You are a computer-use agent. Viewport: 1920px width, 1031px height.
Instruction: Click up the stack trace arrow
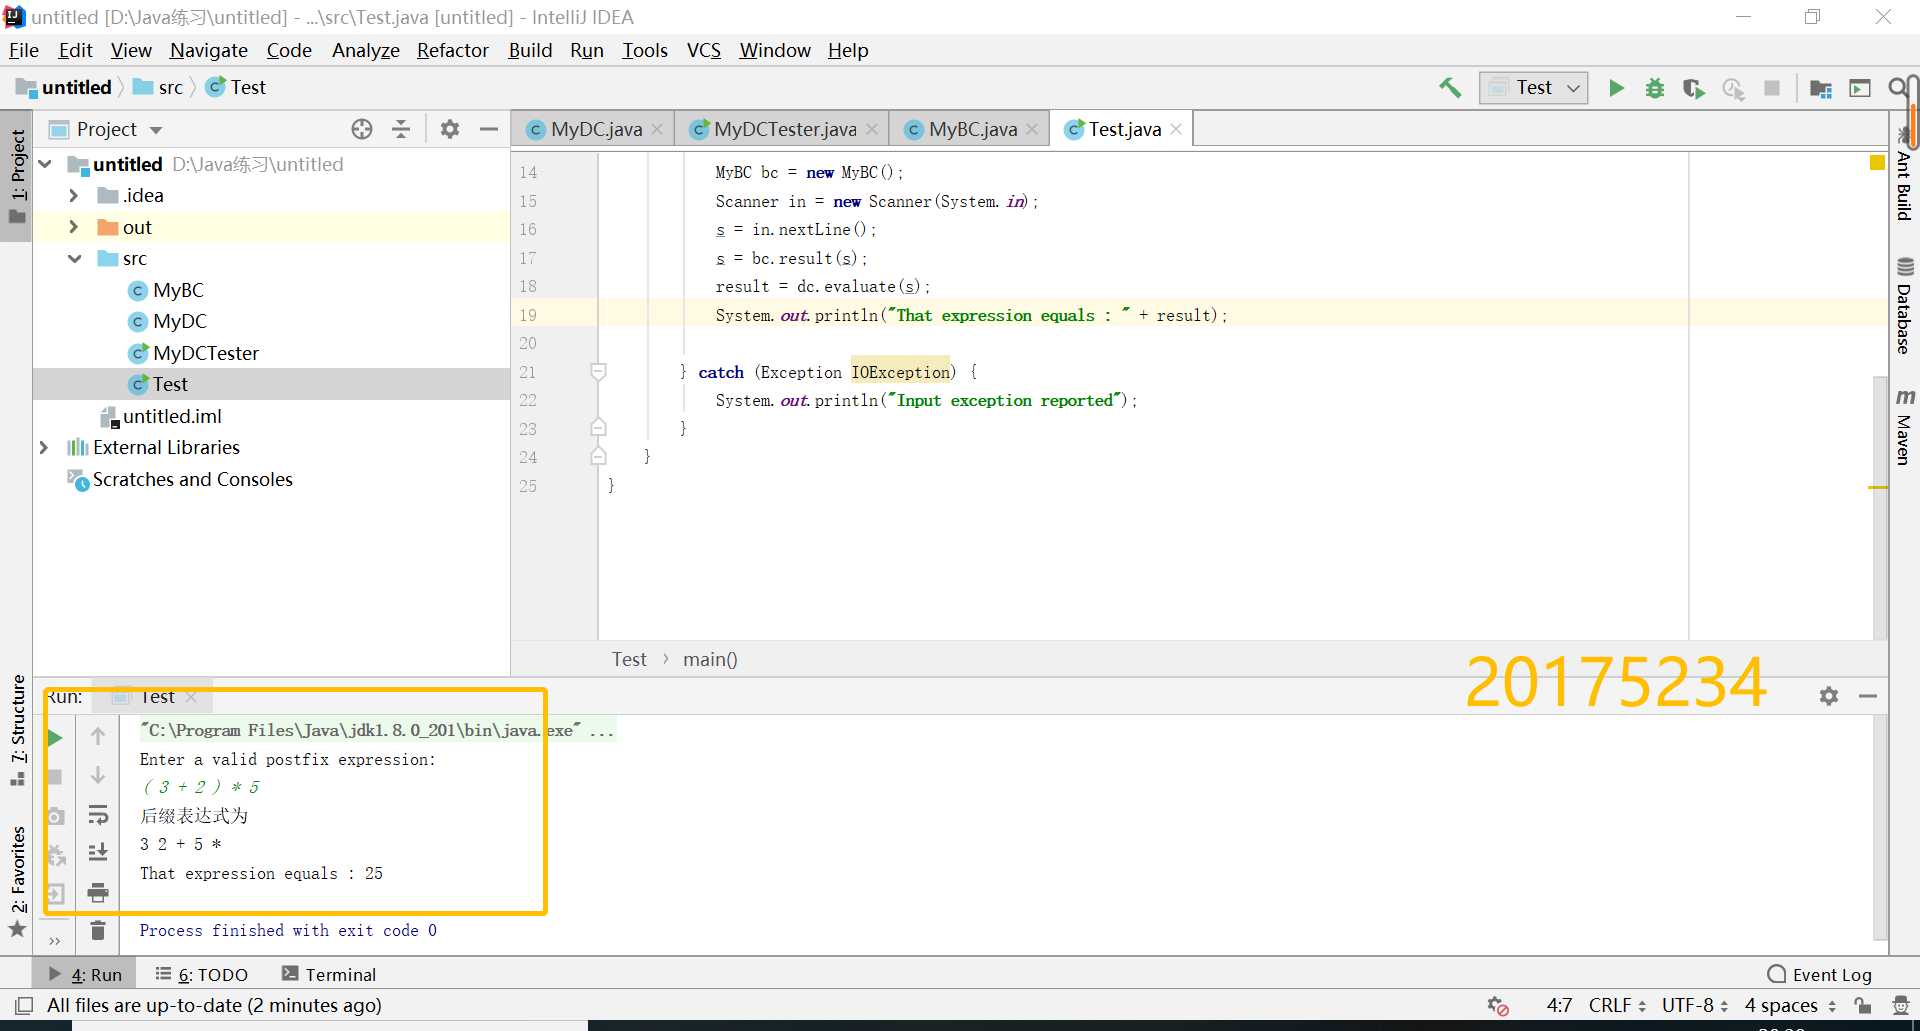98,737
